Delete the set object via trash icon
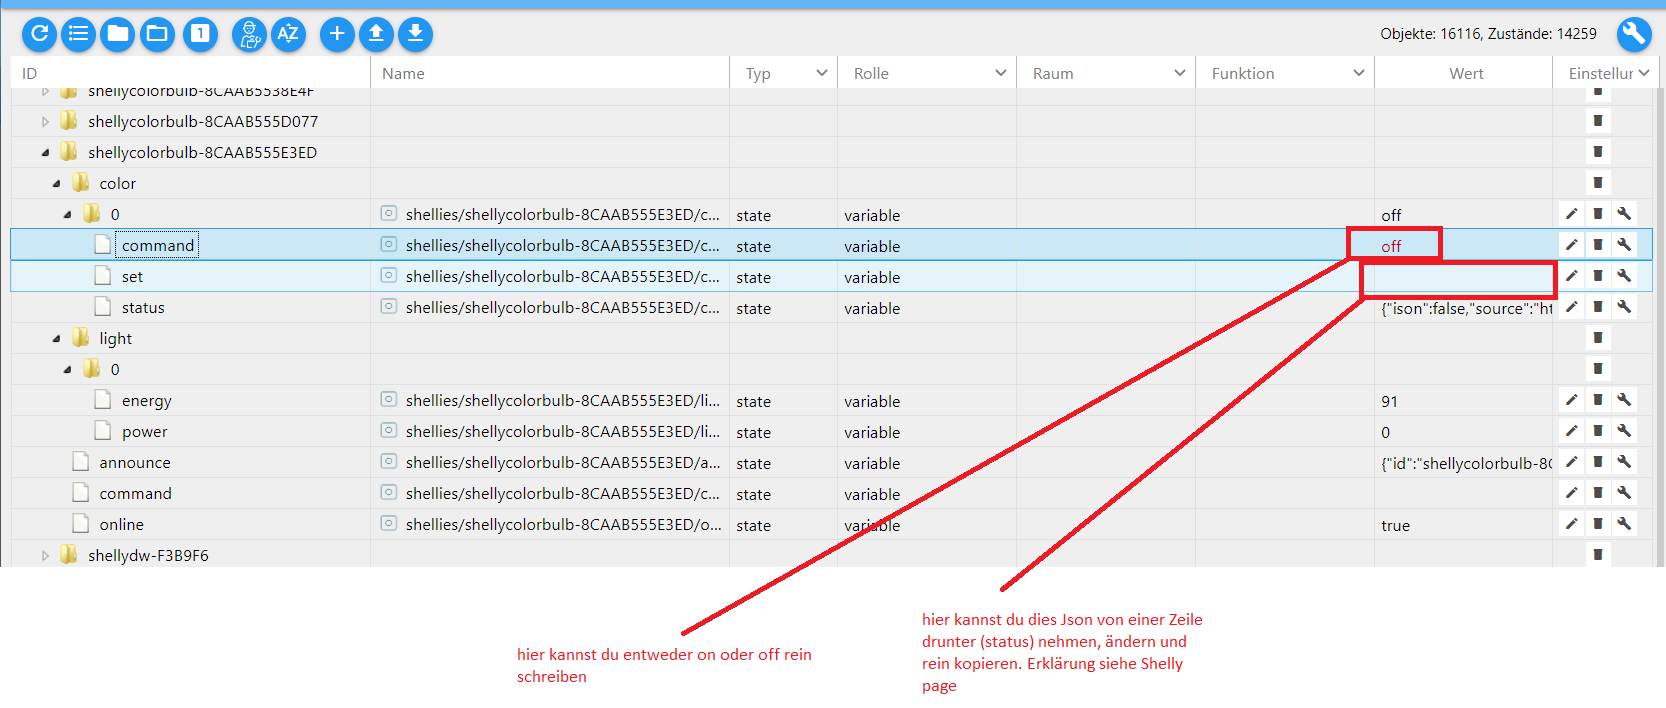Screen dimensions: 1666x708 pyautogui.click(x=1598, y=276)
